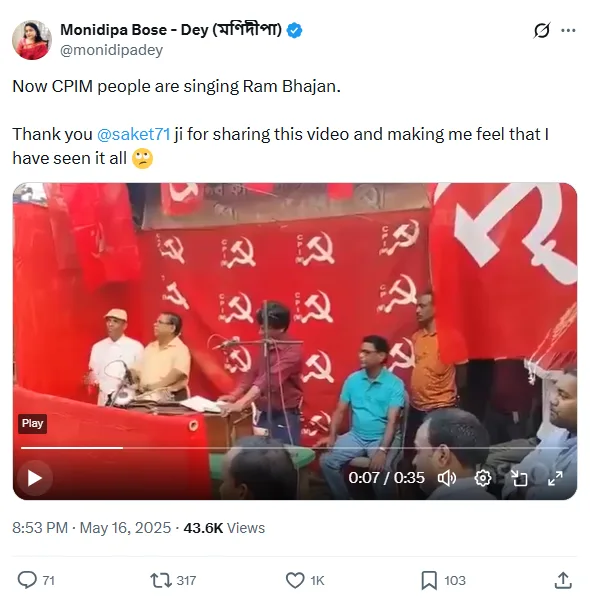Click the Monidipa Bose - Dey display name

coord(171,30)
